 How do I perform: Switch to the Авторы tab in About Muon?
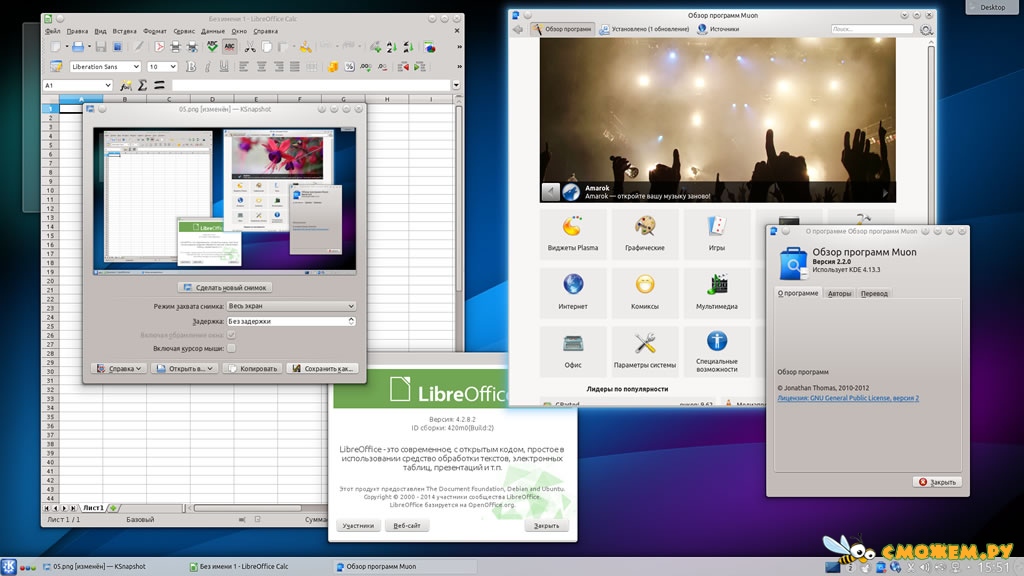click(x=839, y=293)
